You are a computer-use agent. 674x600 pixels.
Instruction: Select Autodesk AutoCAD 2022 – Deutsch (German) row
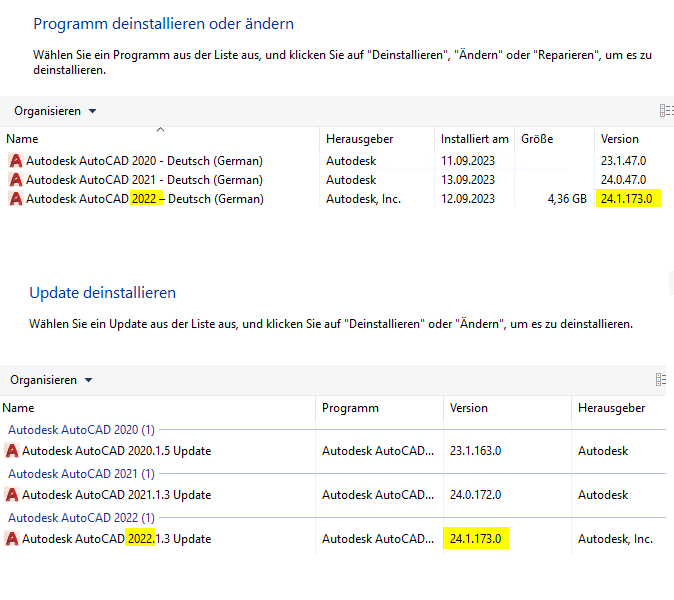coord(145,199)
